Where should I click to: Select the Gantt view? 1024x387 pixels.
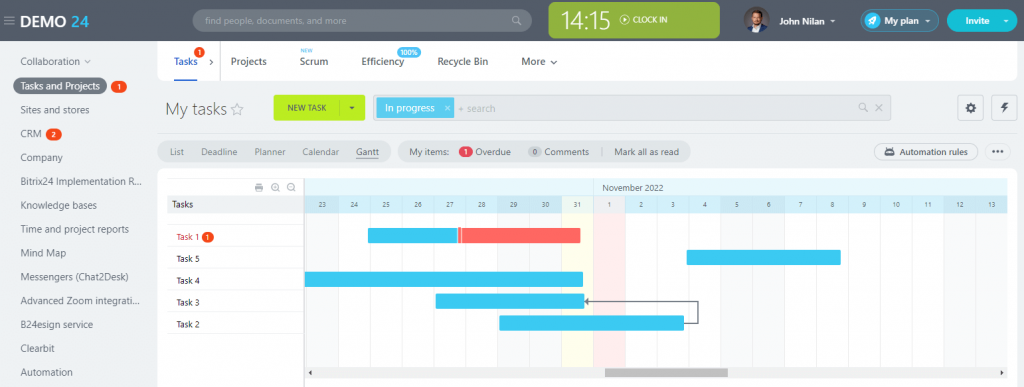pos(367,152)
